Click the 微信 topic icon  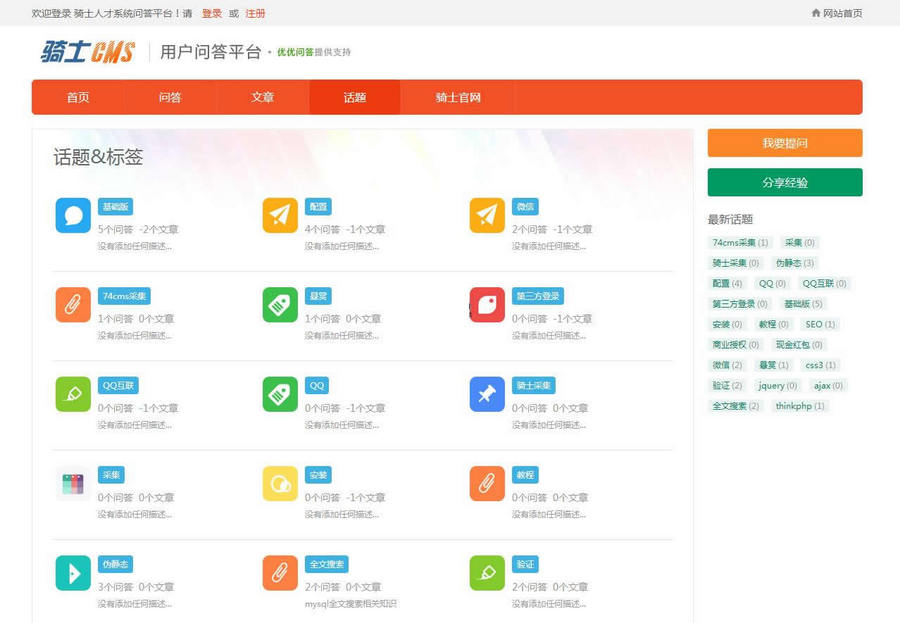click(x=486, y=214)
